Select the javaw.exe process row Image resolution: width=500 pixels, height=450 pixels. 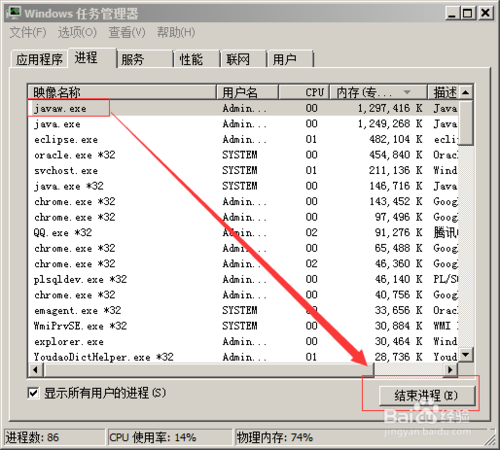click(x=243, y=108)
